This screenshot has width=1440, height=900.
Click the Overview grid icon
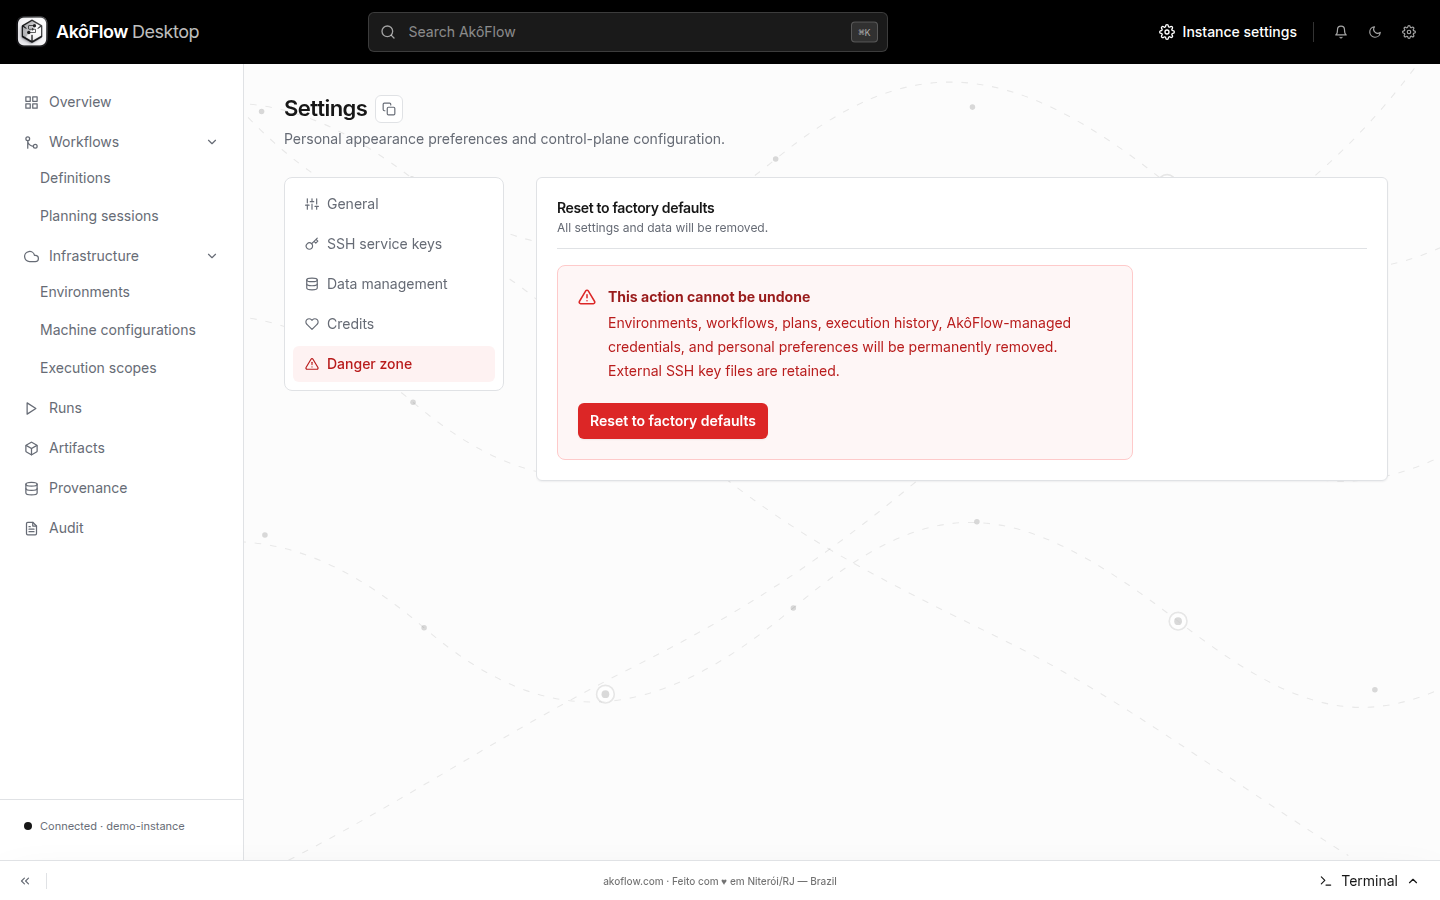32,102
